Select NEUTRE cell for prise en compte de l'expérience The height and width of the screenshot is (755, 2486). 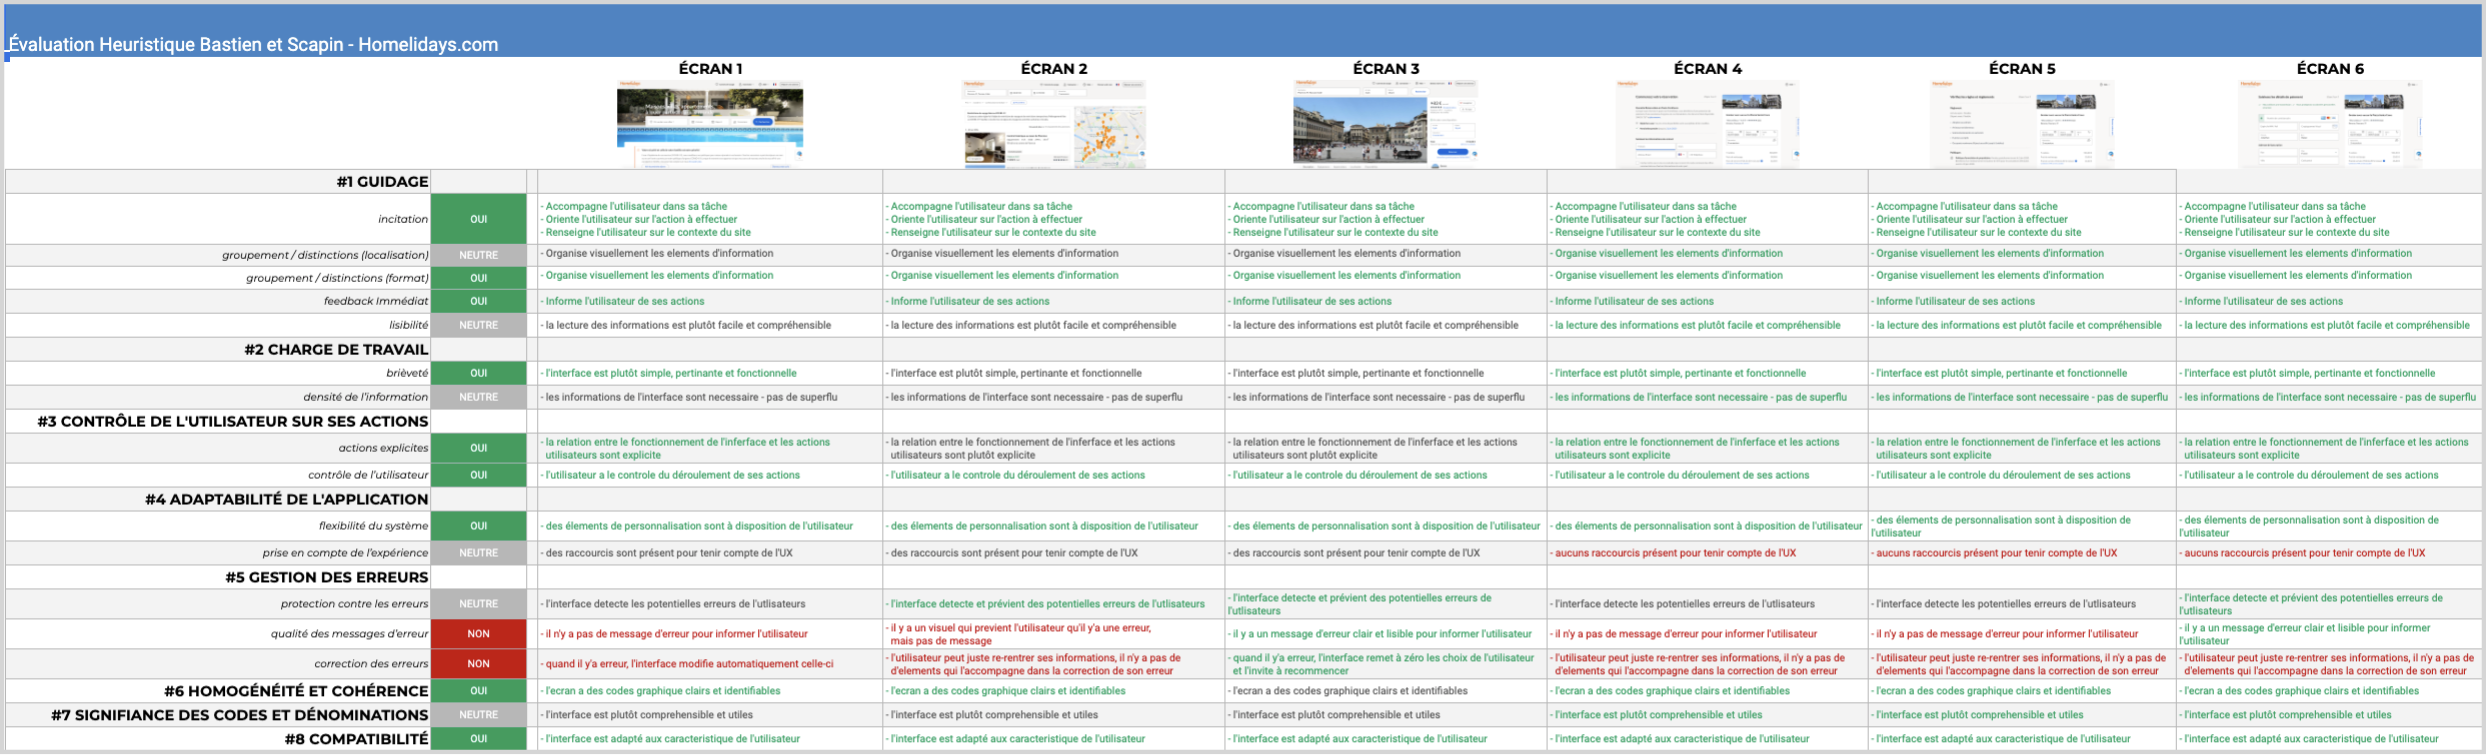[x=479, y=553]
